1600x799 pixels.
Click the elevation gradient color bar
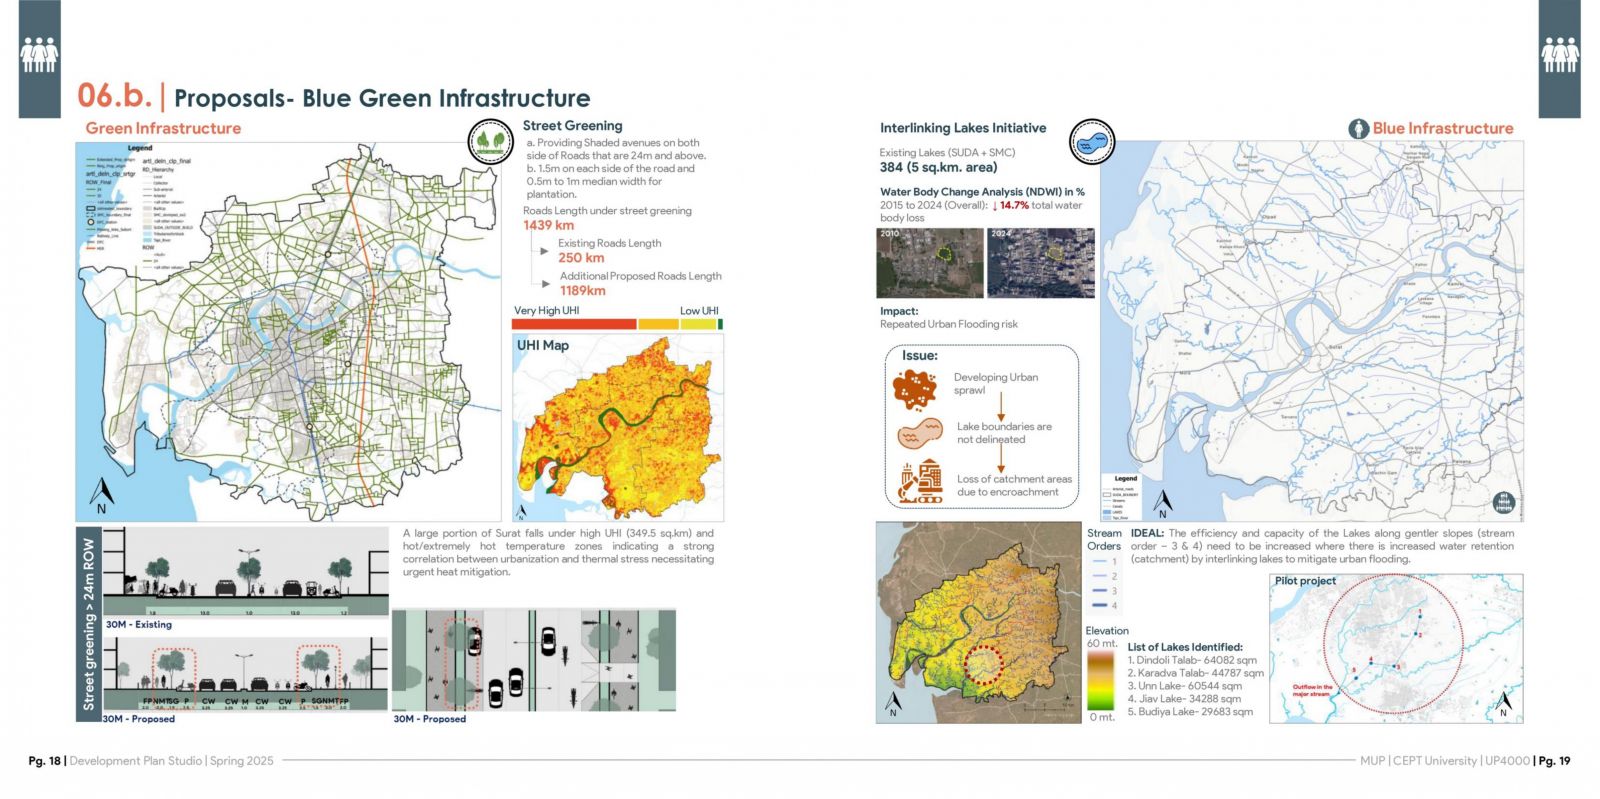(x=1100, y=680)
